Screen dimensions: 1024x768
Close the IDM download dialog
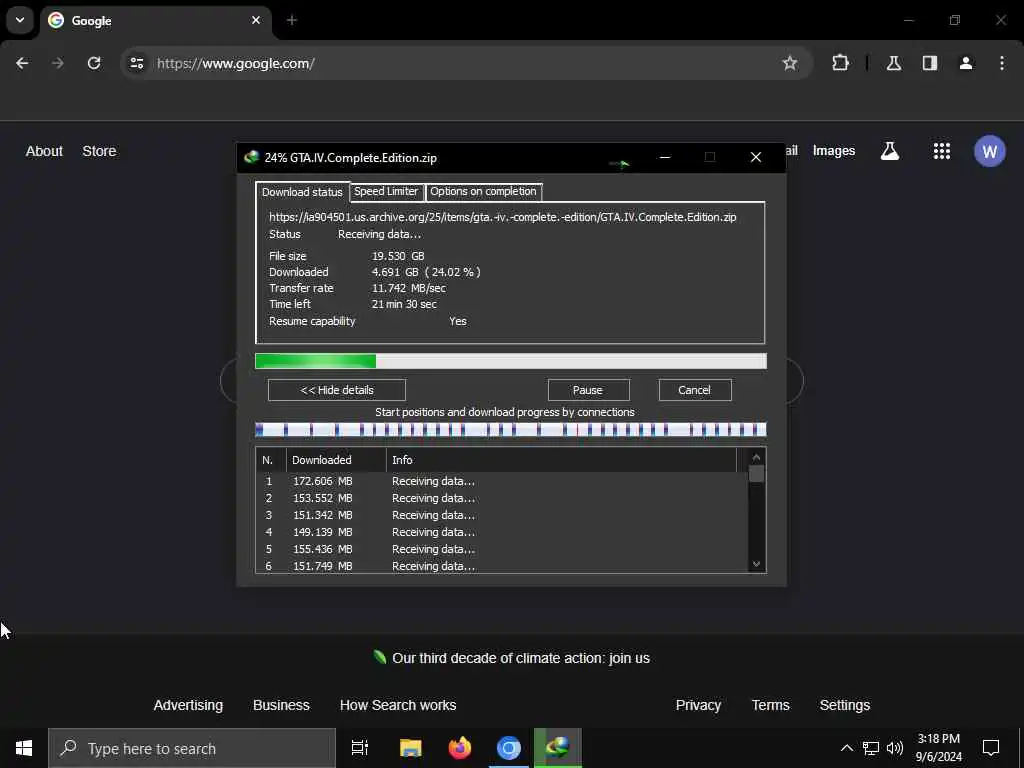click(x=756, y=157)
